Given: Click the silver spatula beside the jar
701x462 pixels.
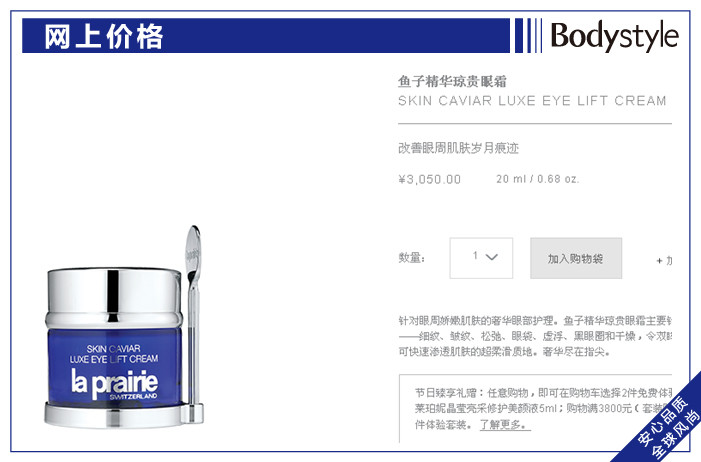Looking at the screenshot, I should tap(193, 324).
